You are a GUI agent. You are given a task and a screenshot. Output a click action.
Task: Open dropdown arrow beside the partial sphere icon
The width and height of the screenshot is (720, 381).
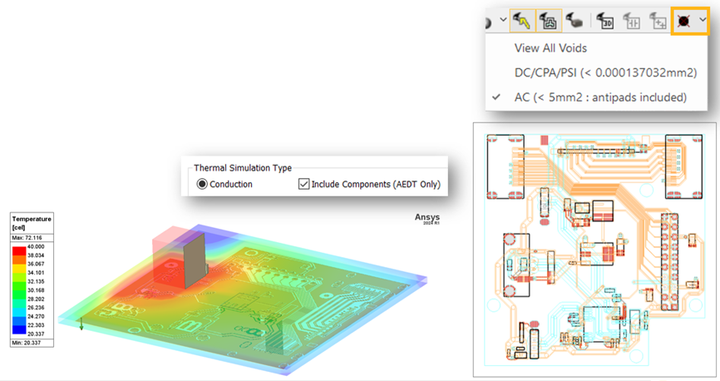coord(503,20)
